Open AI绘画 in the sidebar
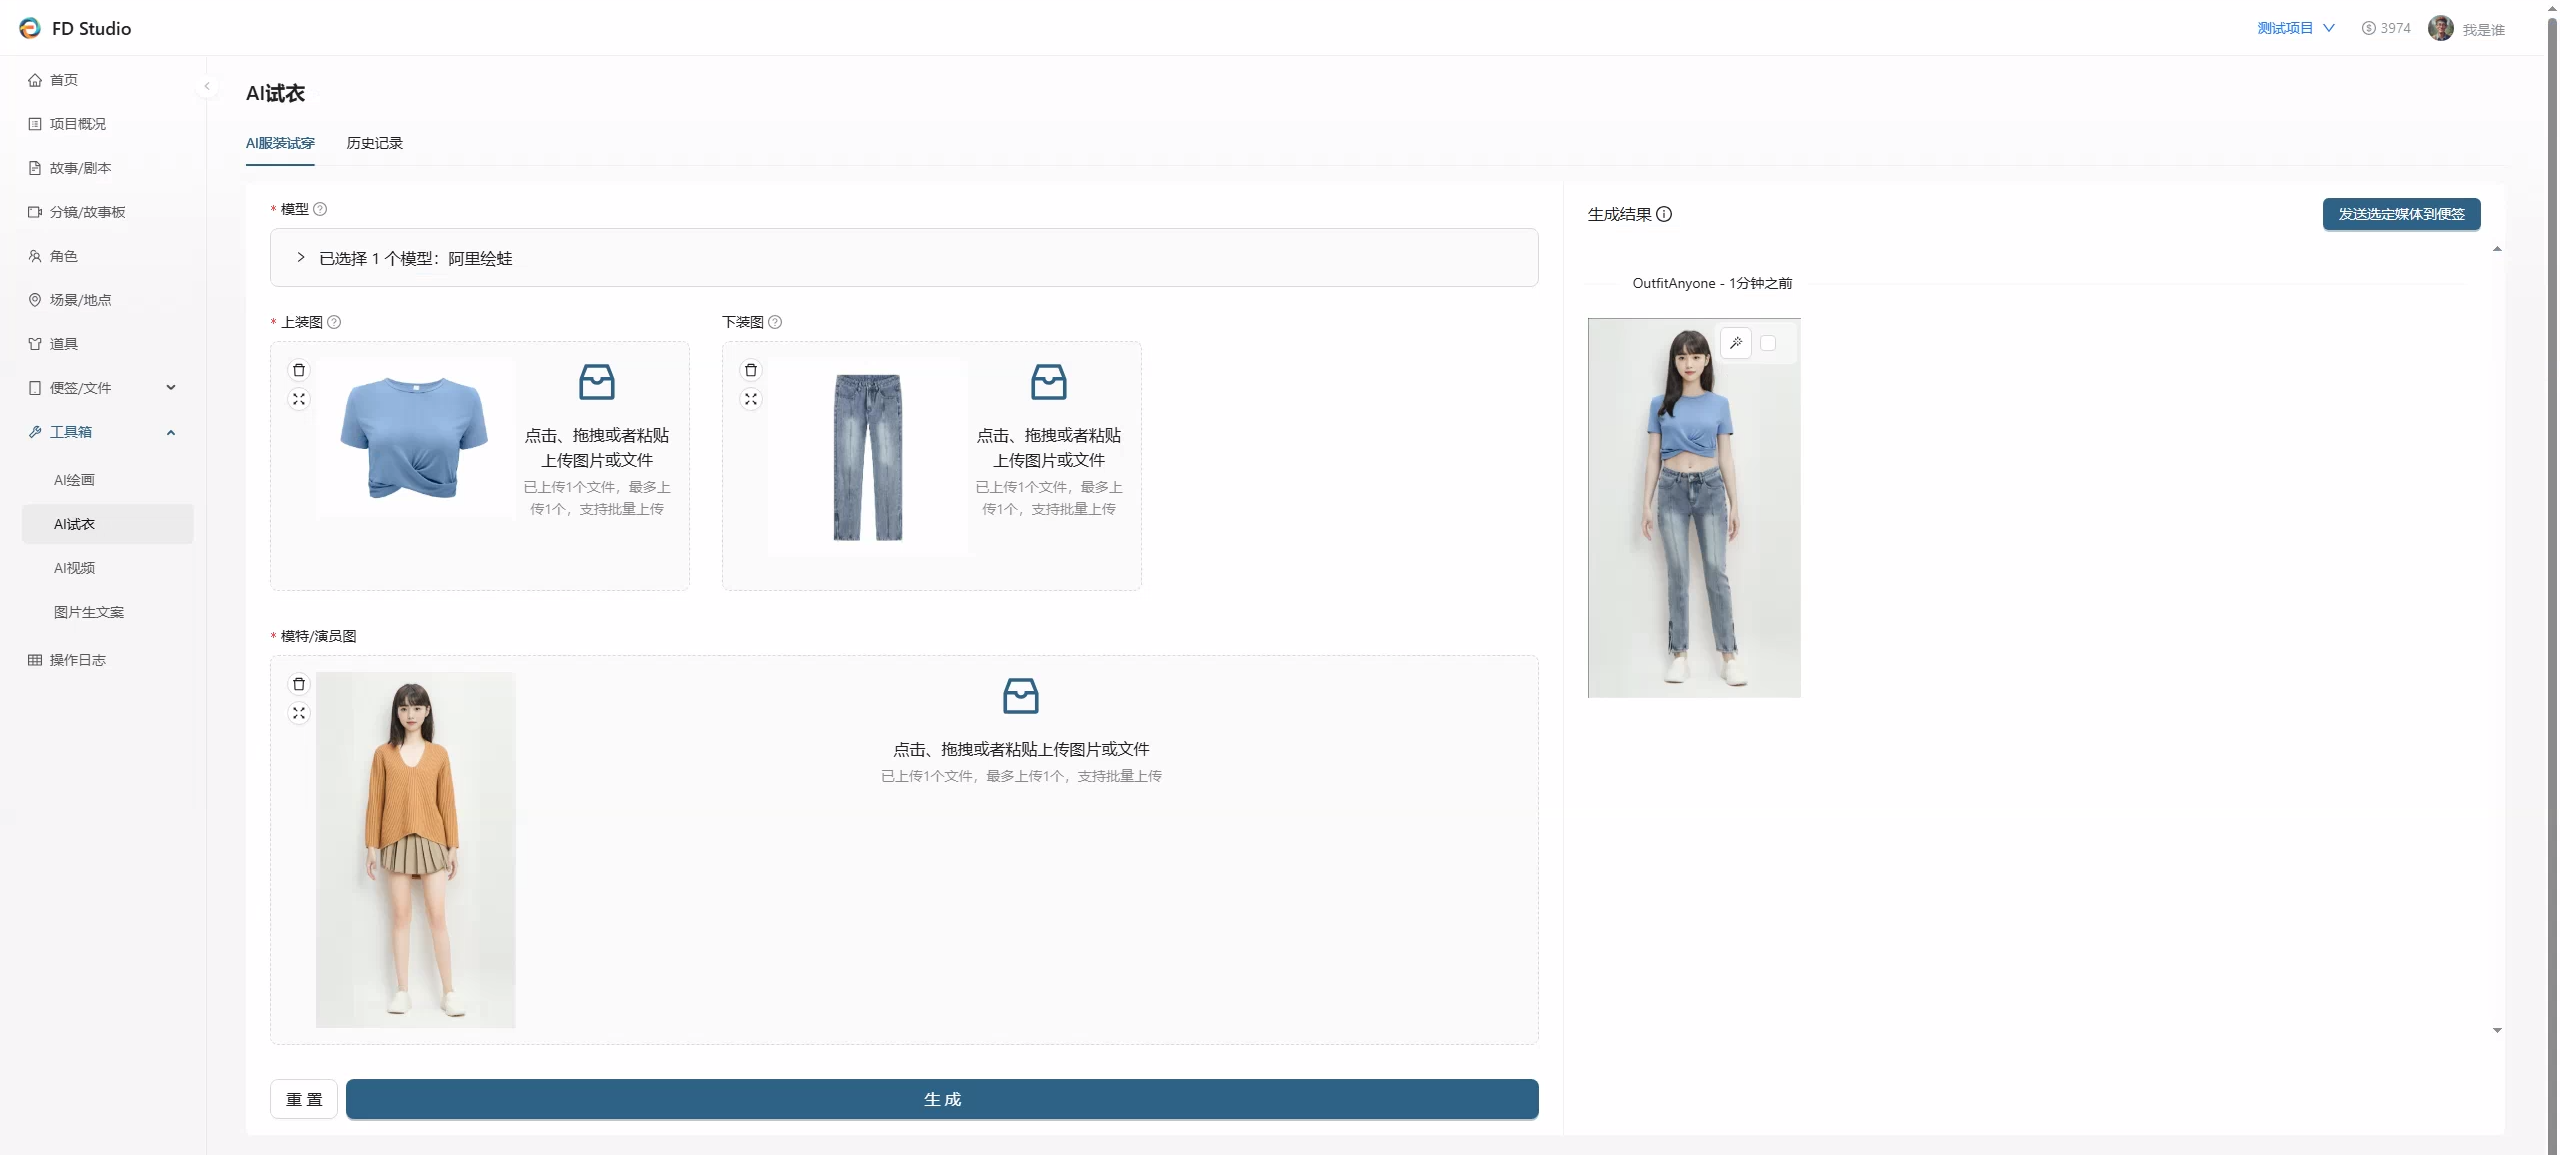This screenshot has height=1155, width=2560. tap(107, 480)
